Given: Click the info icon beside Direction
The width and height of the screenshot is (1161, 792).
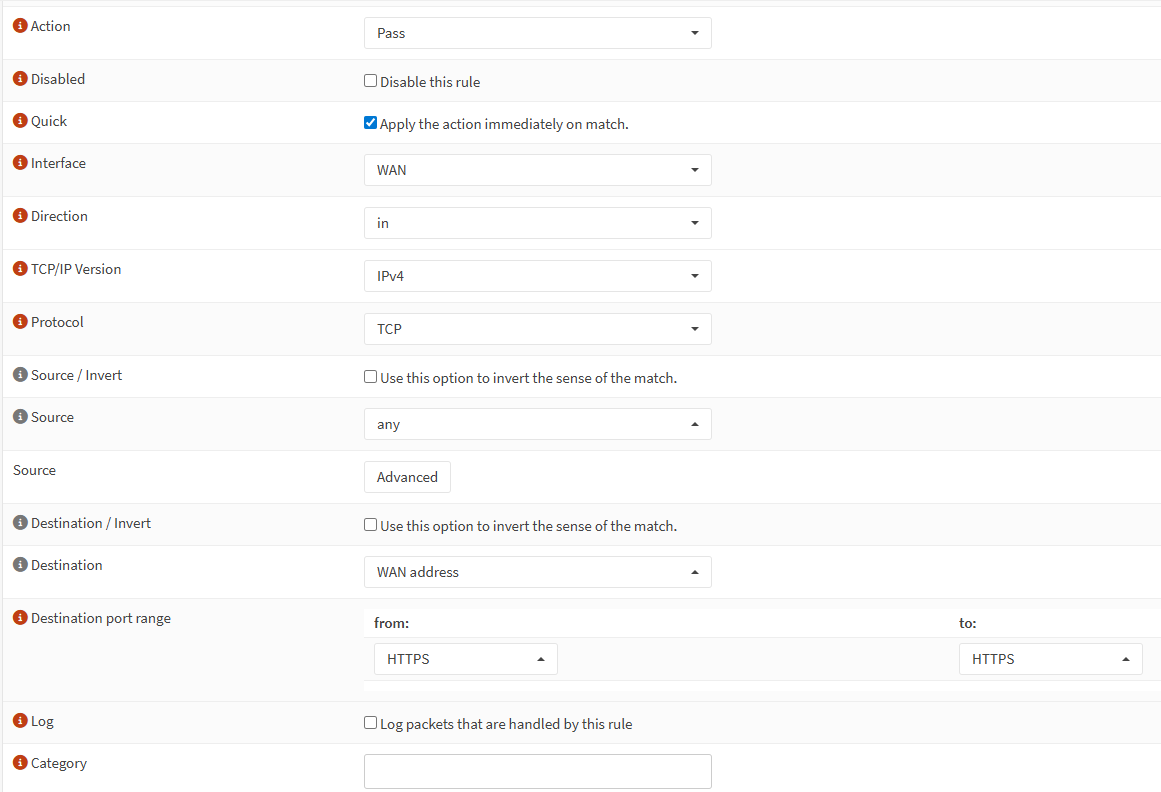Looking at the screenshot, I should pos(20,216).
